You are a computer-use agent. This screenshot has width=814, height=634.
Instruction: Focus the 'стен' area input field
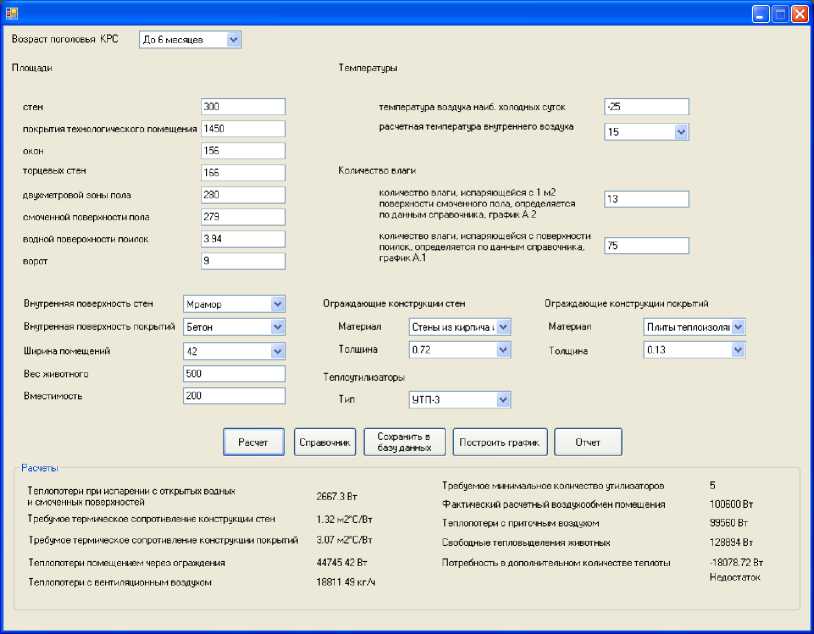(243, 106)
